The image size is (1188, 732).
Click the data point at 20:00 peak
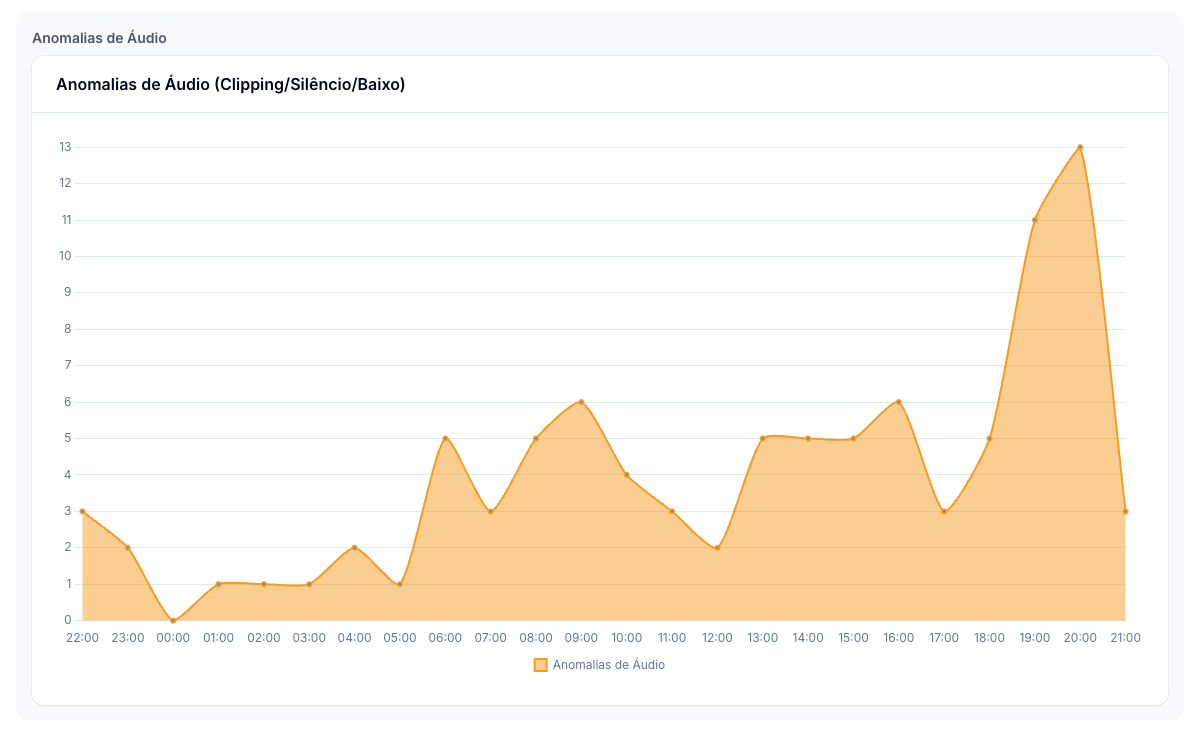click(x=1080, y=147)
